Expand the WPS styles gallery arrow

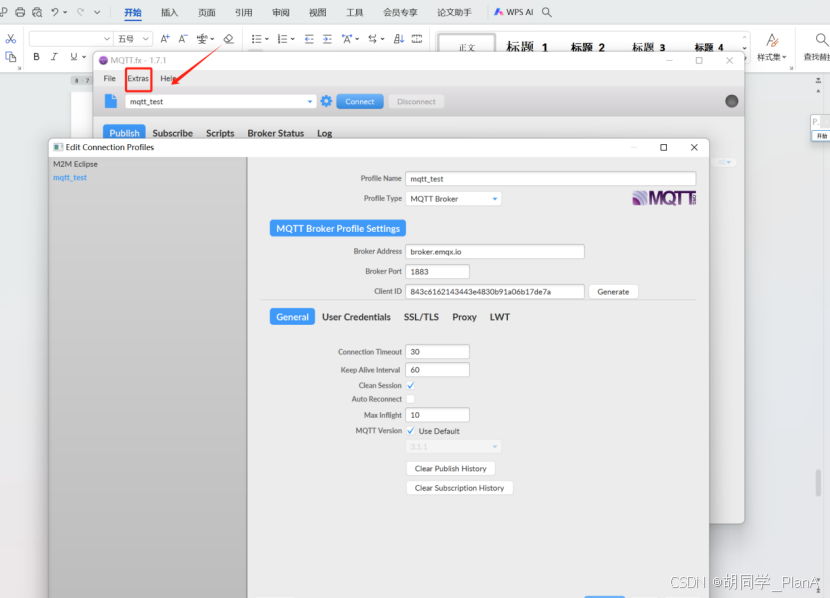coord(745,48)
